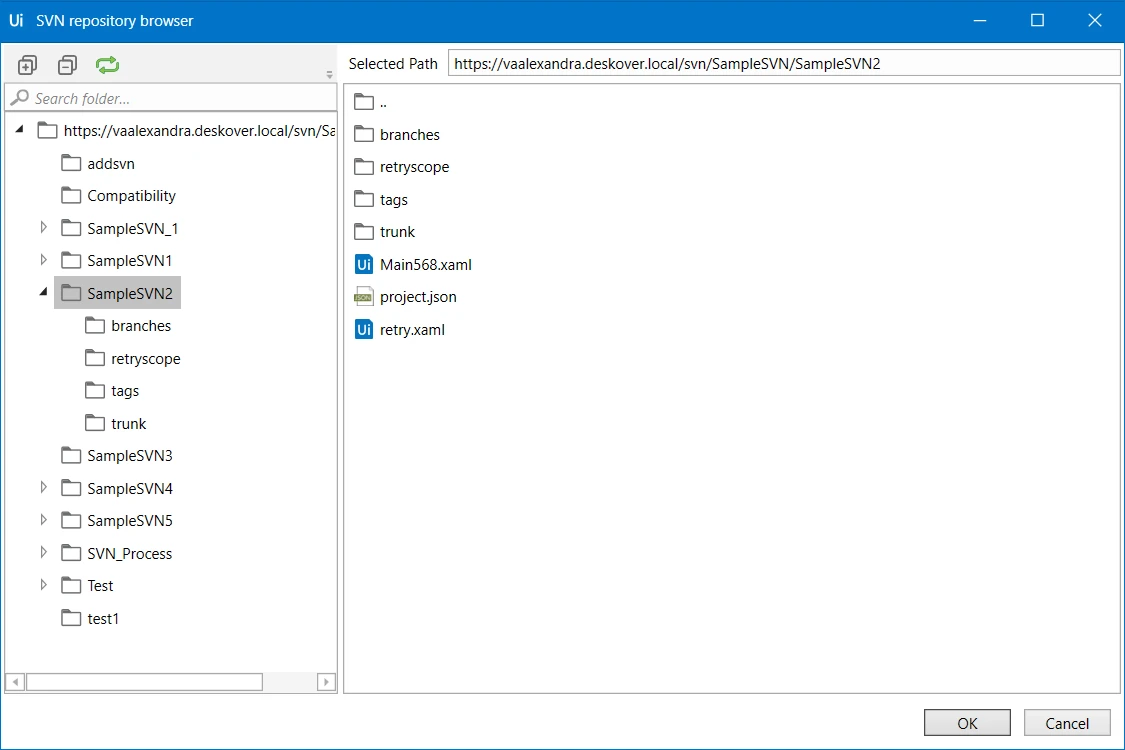Expand the SampleSVN1 tree node

(44, 260)
